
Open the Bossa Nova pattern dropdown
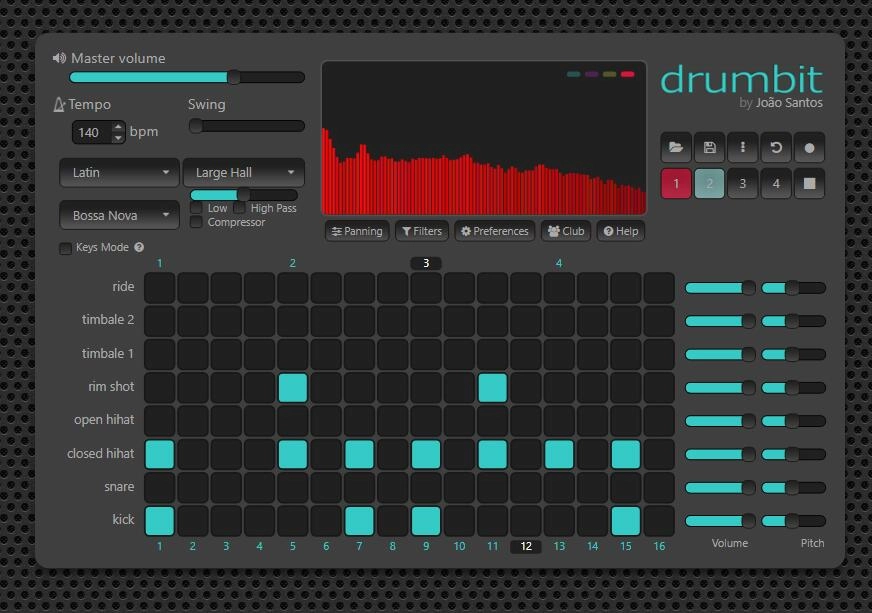pos(119,215)
